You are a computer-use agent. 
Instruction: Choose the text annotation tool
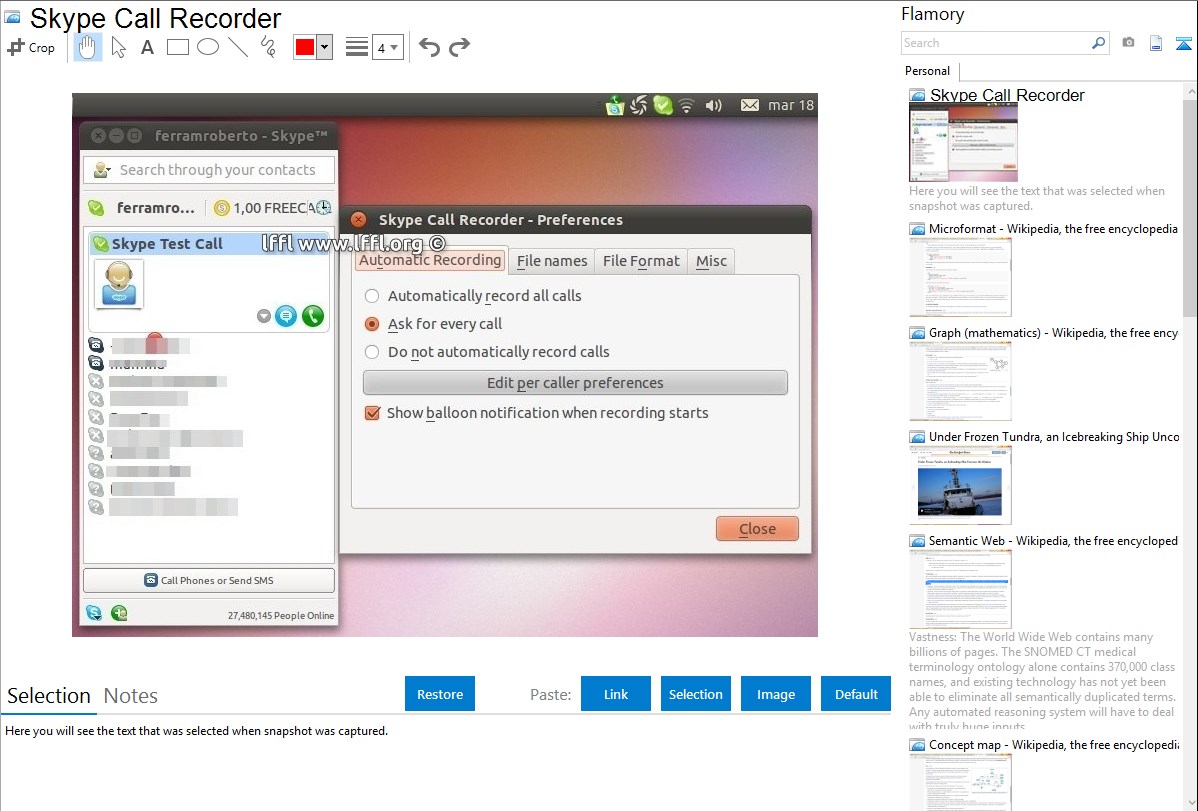[147, 47]
